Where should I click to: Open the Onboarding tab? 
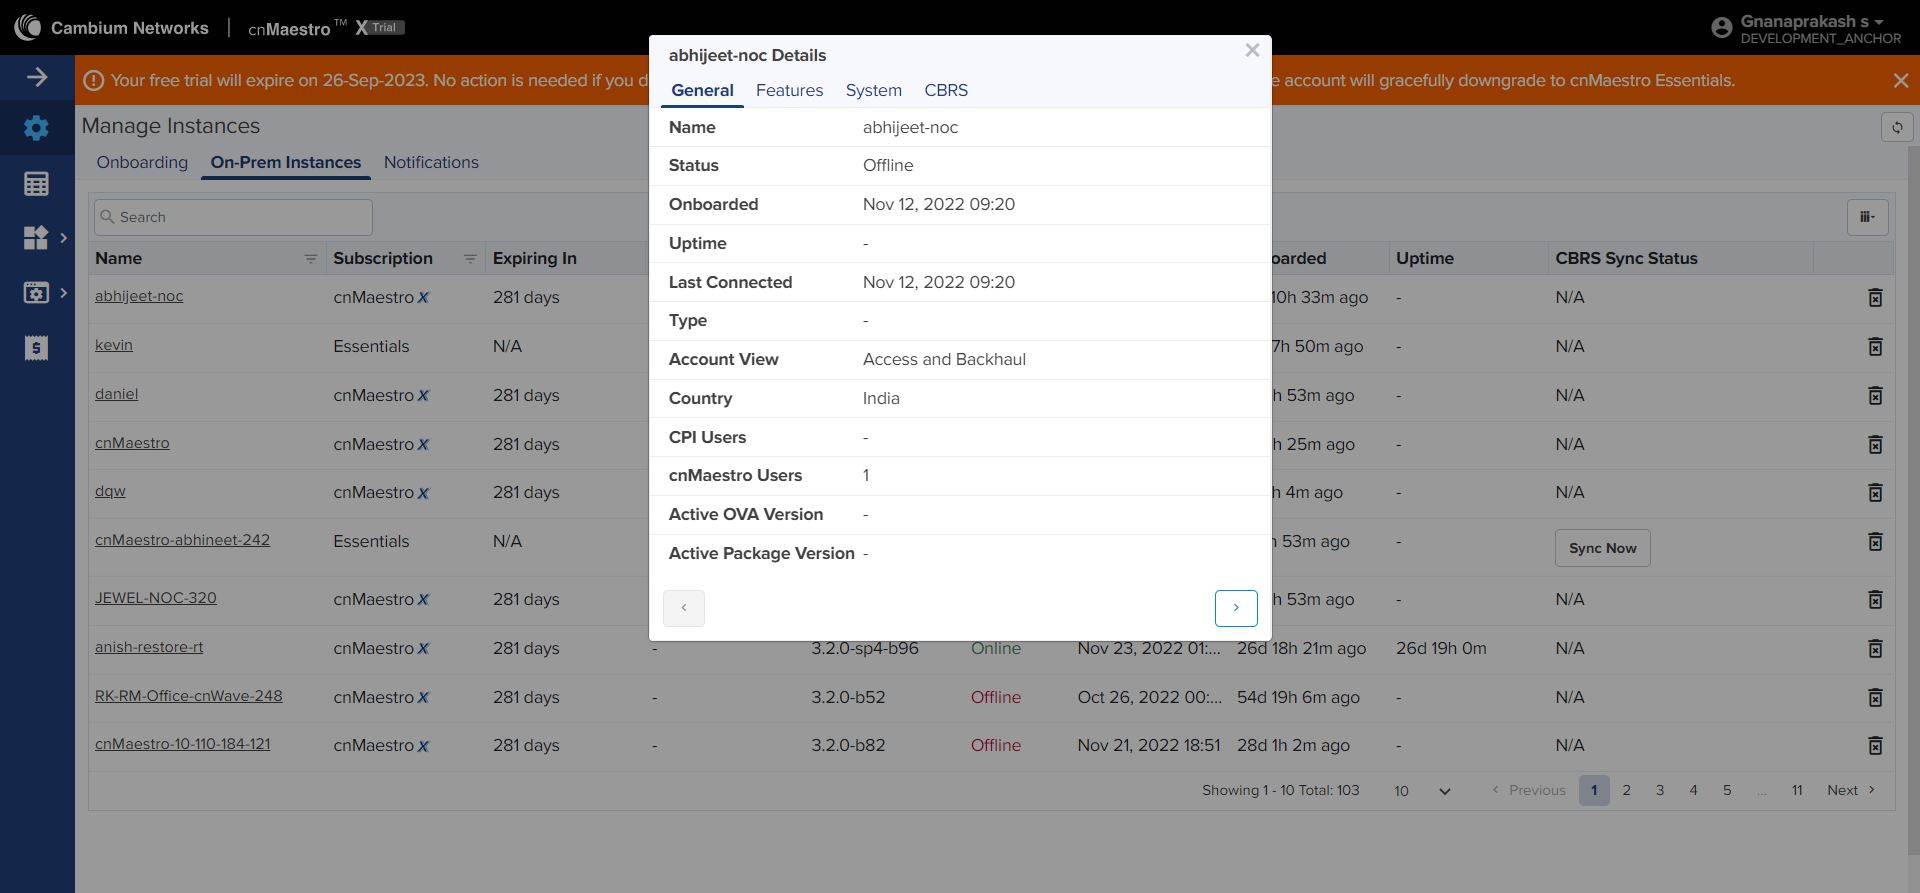click(142, 163)
